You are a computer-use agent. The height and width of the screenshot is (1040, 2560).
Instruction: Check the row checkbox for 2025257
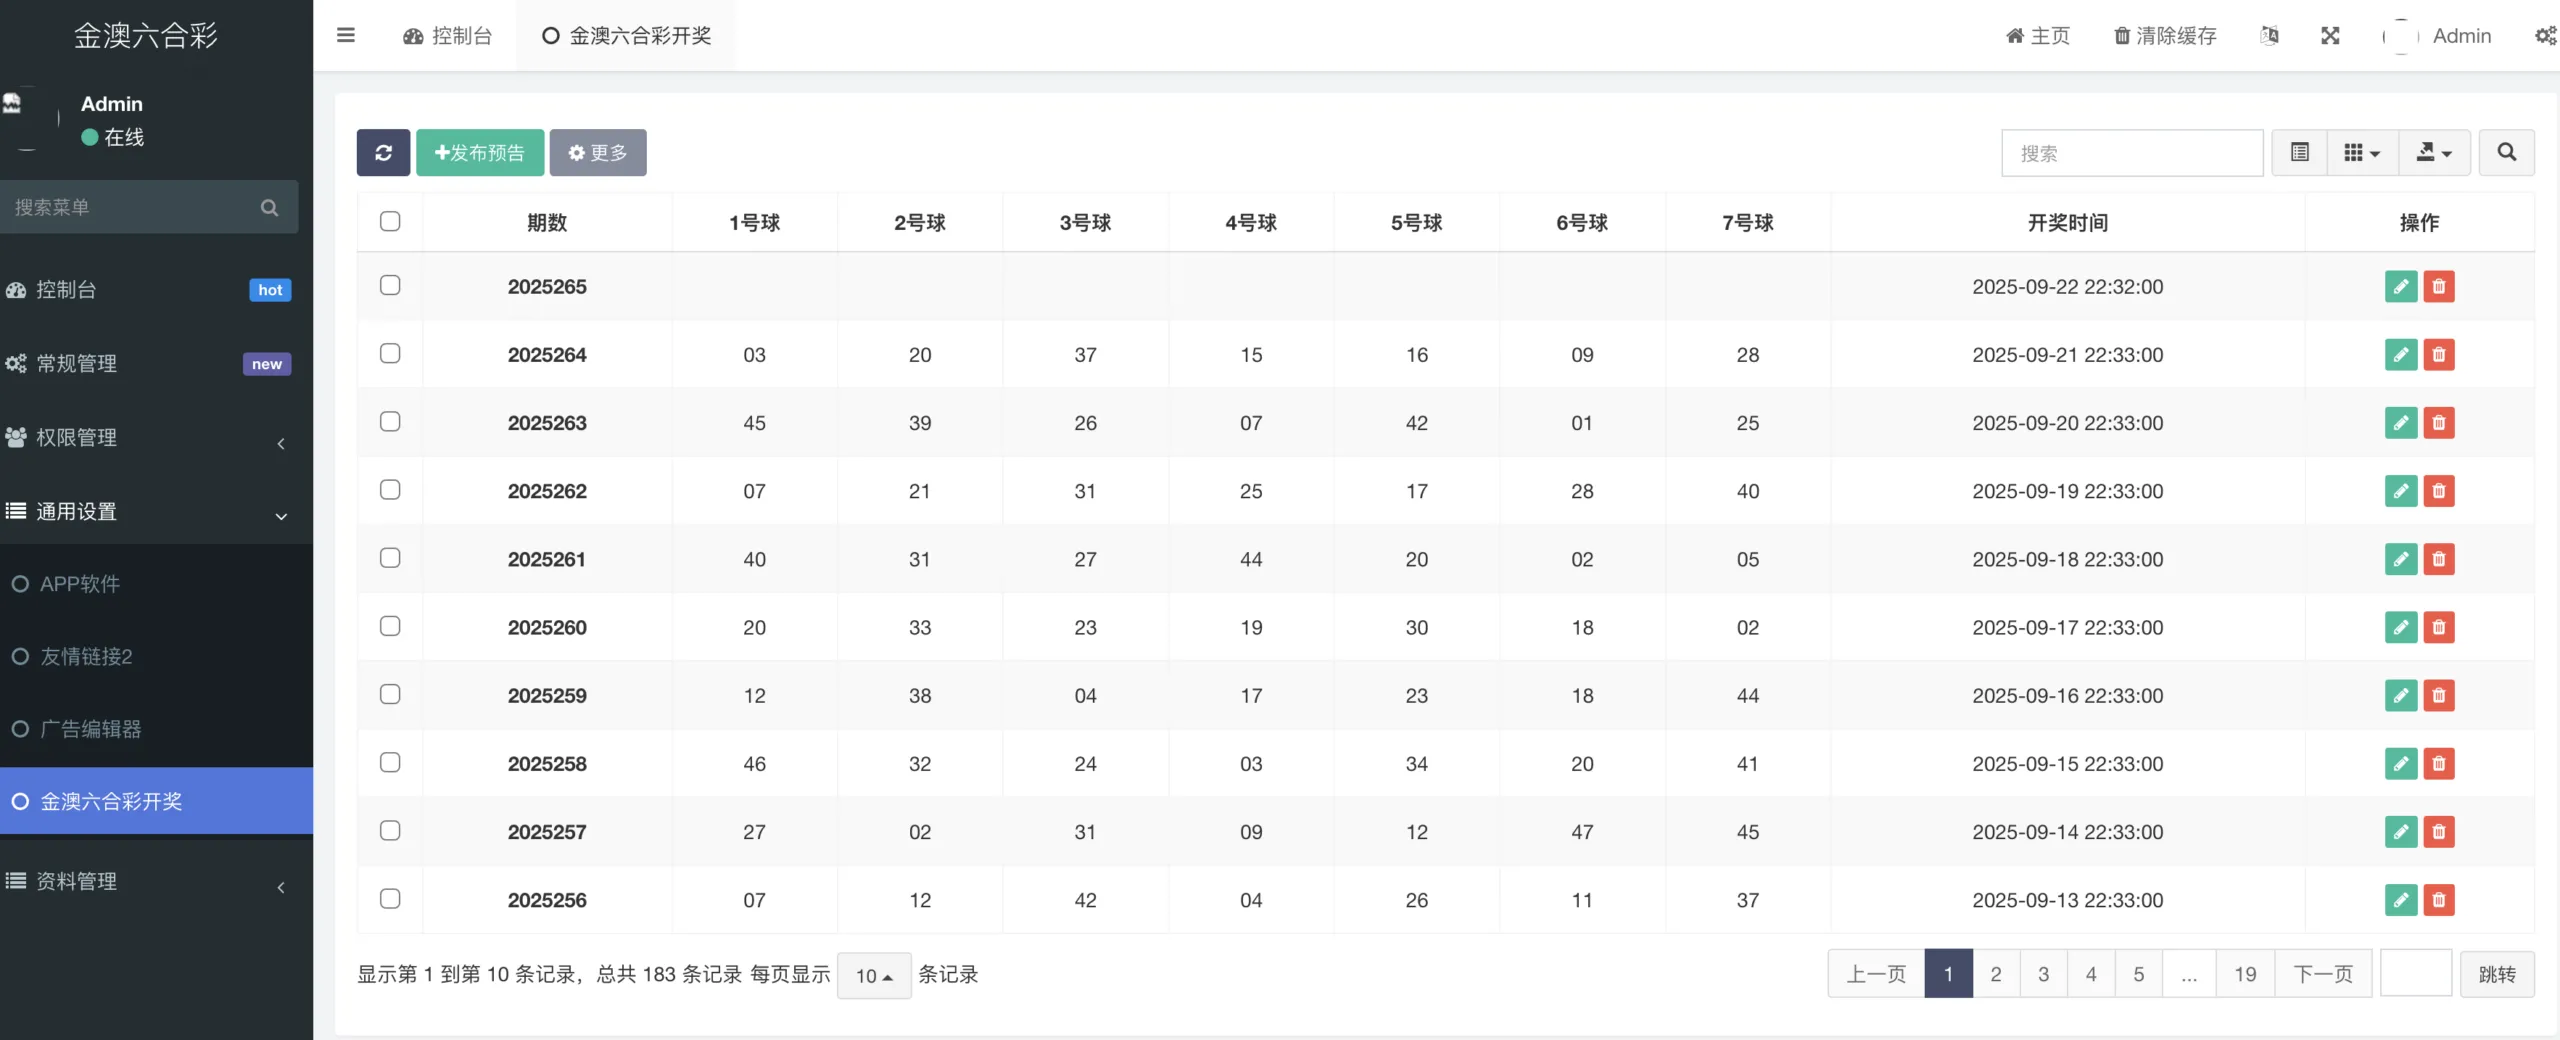click(x=390, y=830)
